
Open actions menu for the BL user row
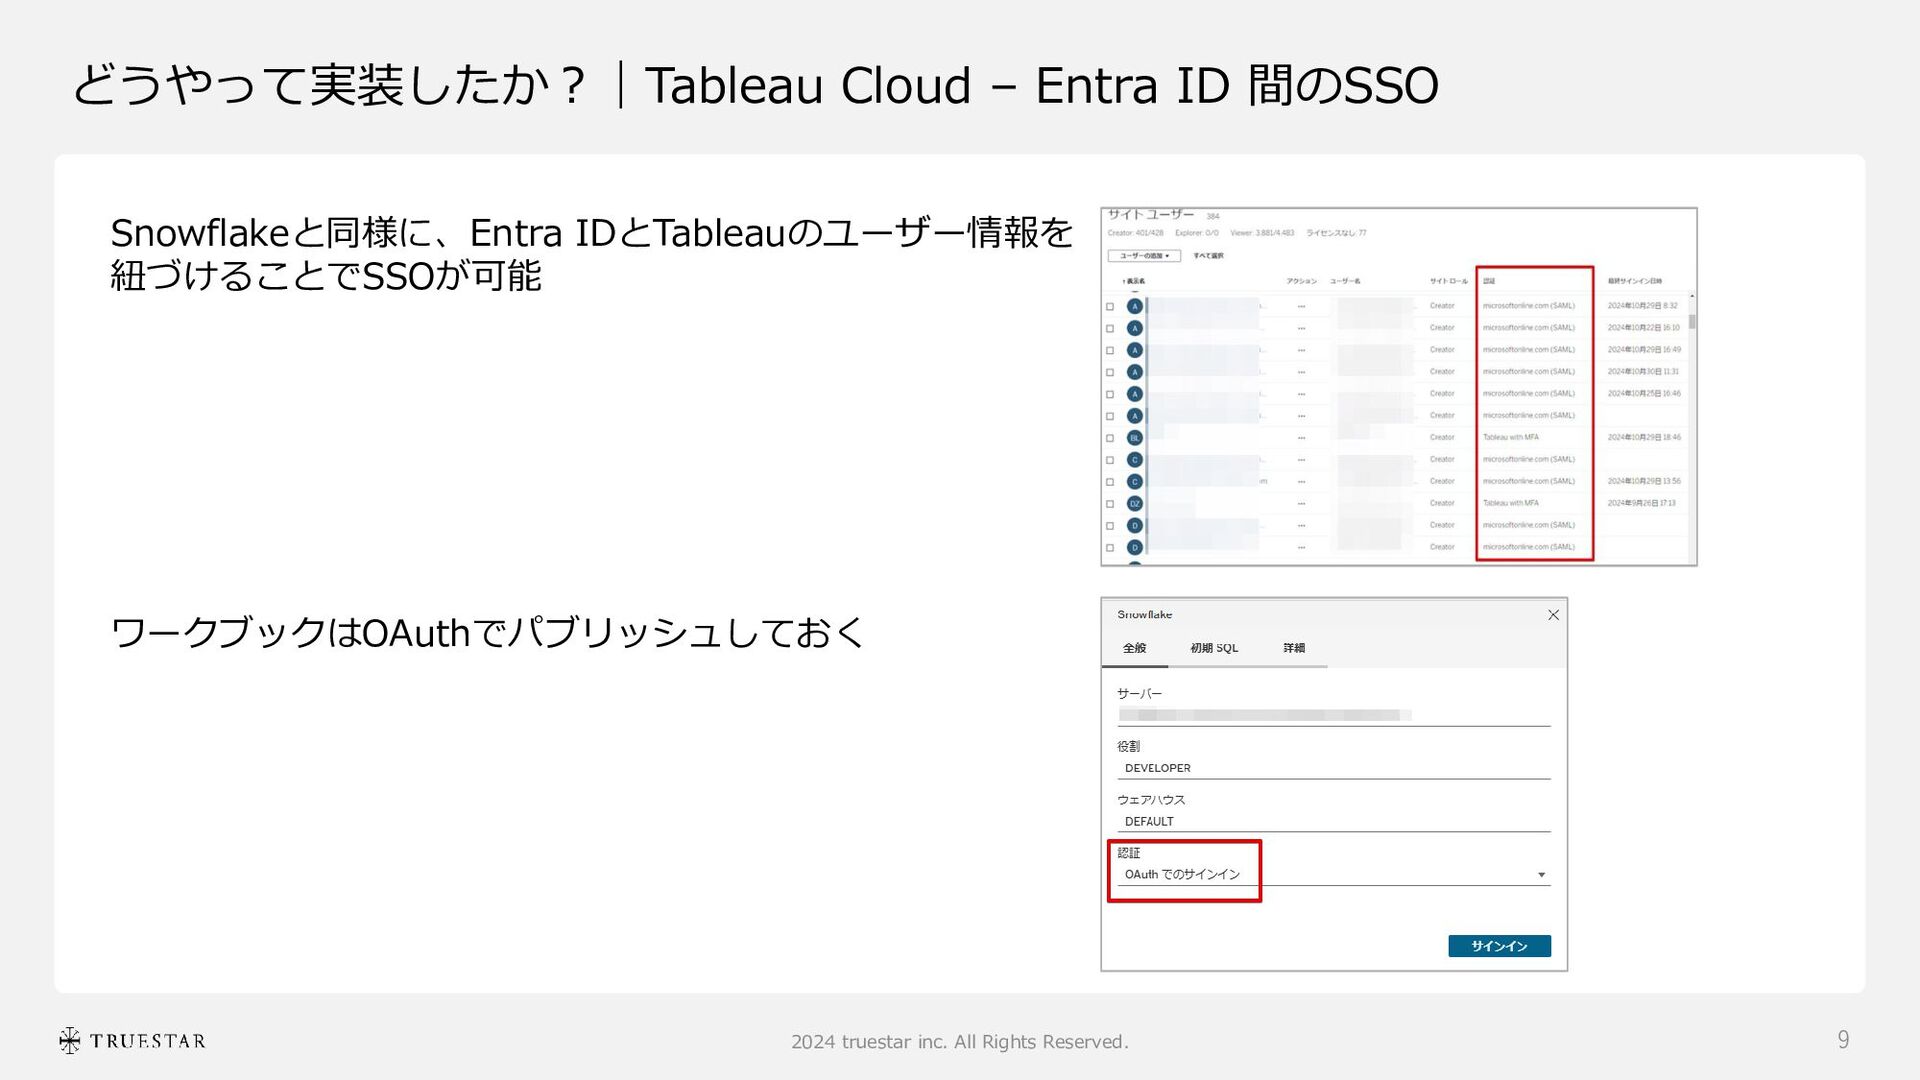click(1301, 438)
